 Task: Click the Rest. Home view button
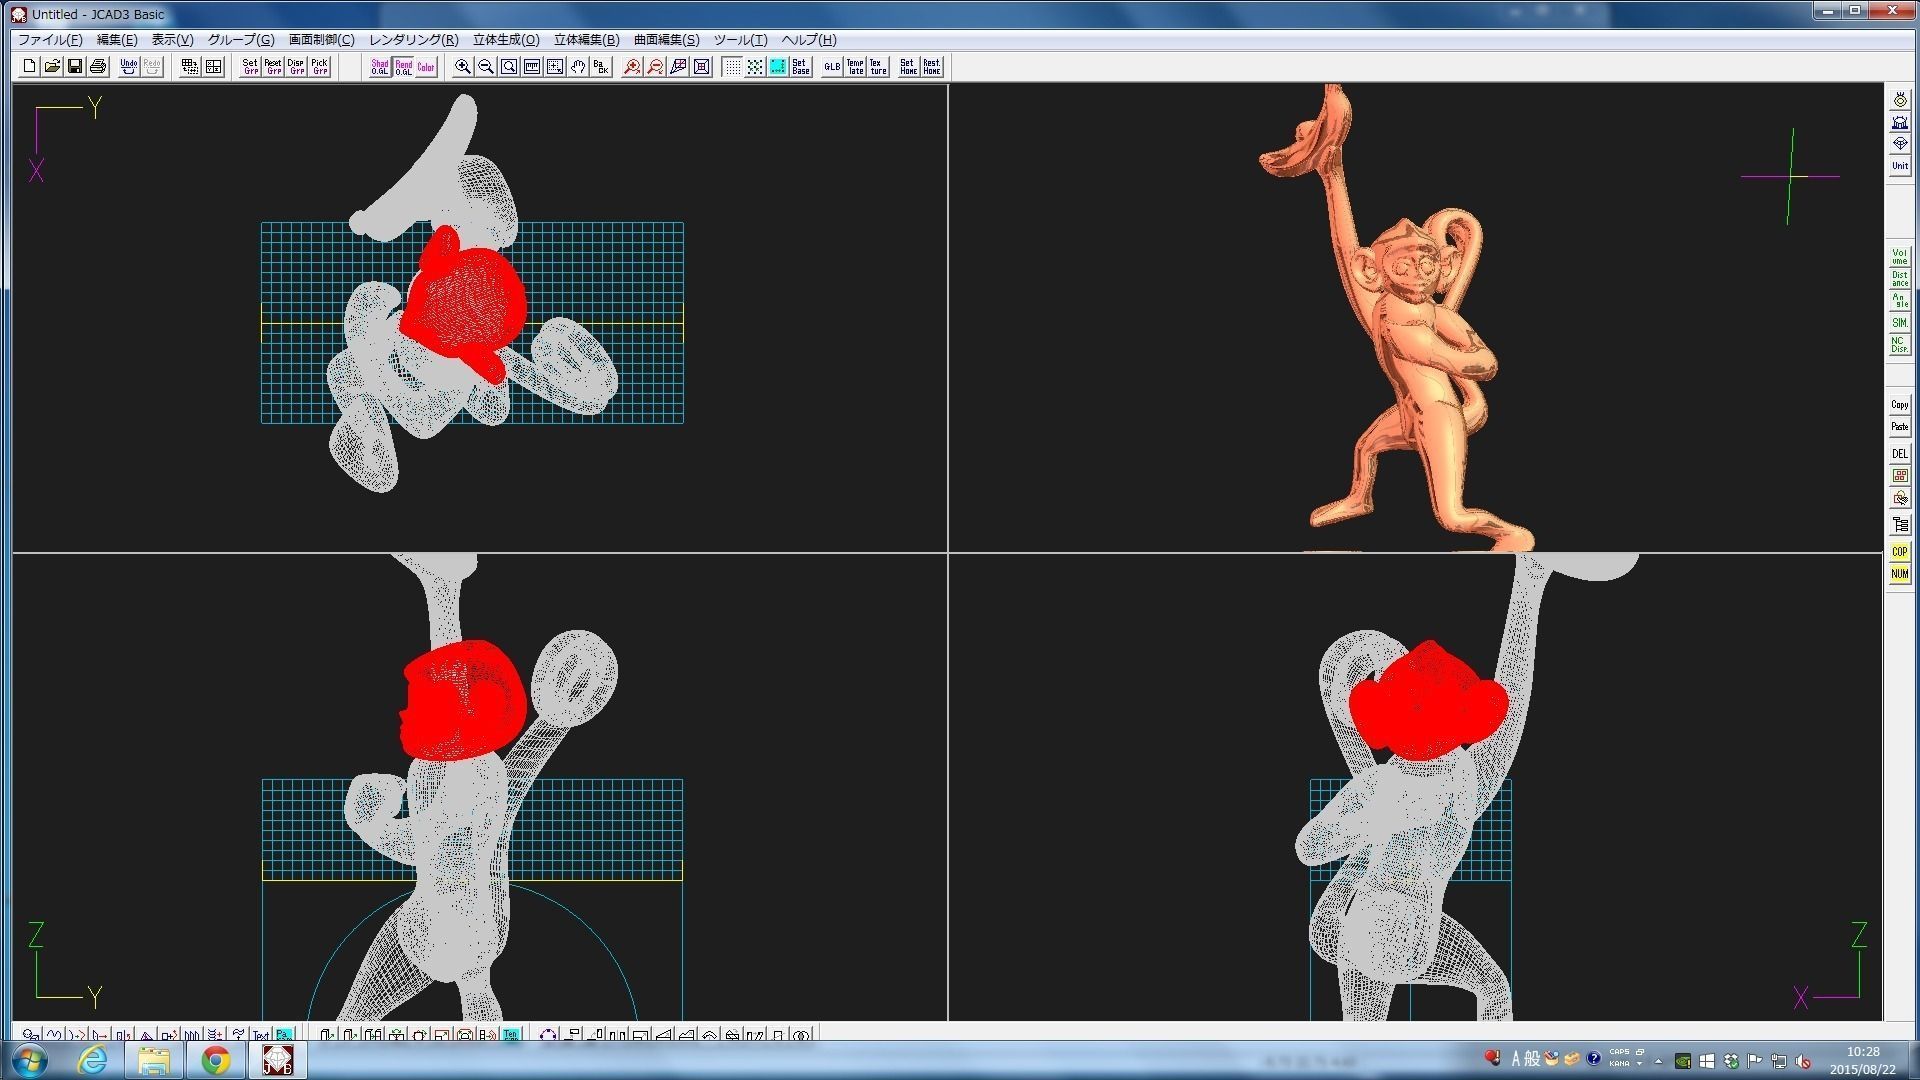(x=931, y=67)
